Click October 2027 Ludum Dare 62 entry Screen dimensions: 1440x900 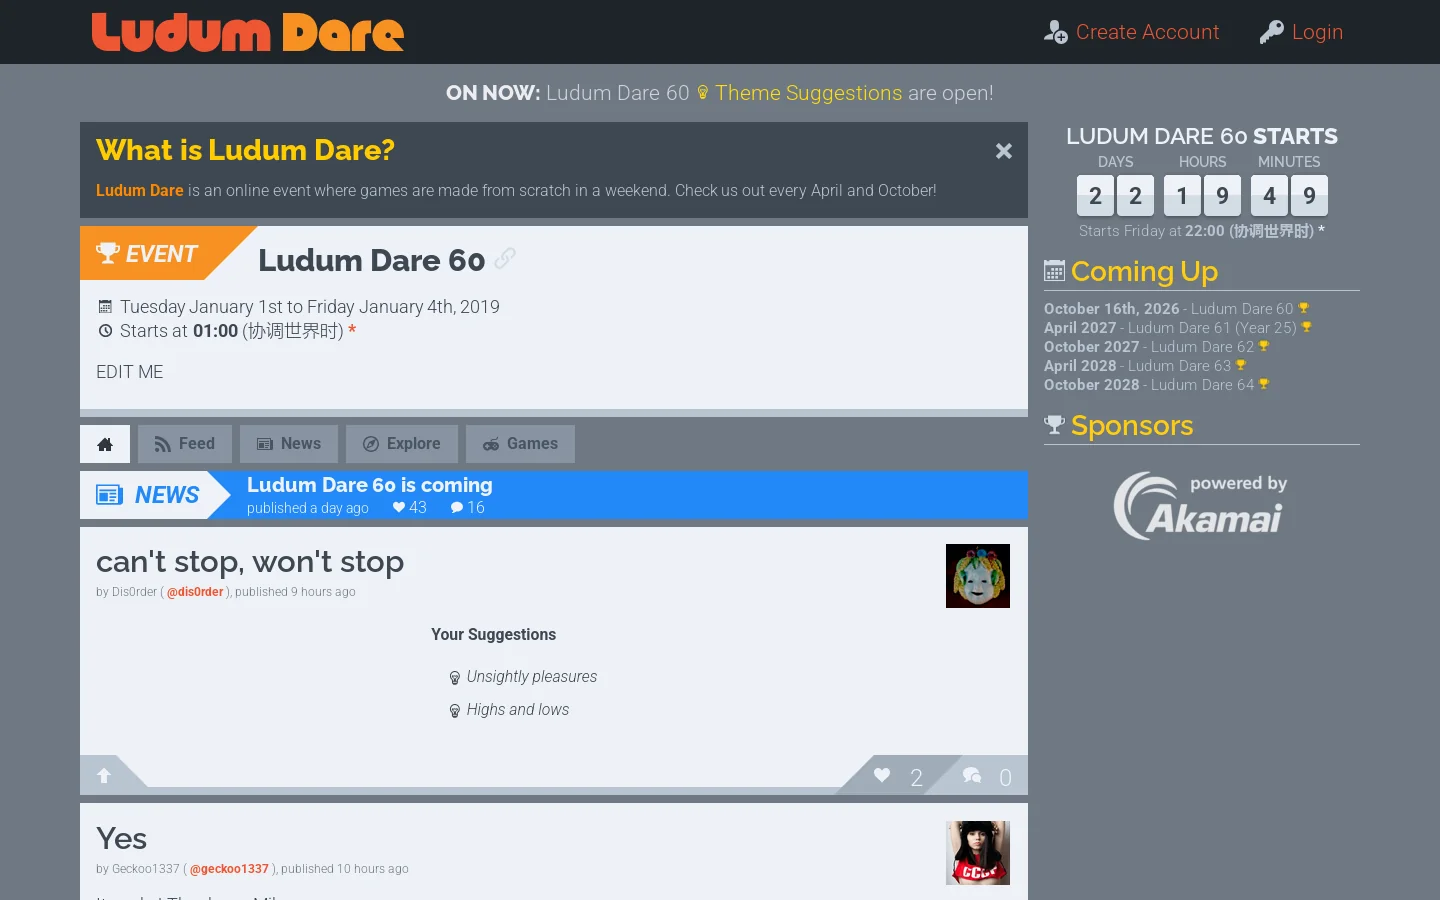pyautogui.click(x=1157, y=347)
